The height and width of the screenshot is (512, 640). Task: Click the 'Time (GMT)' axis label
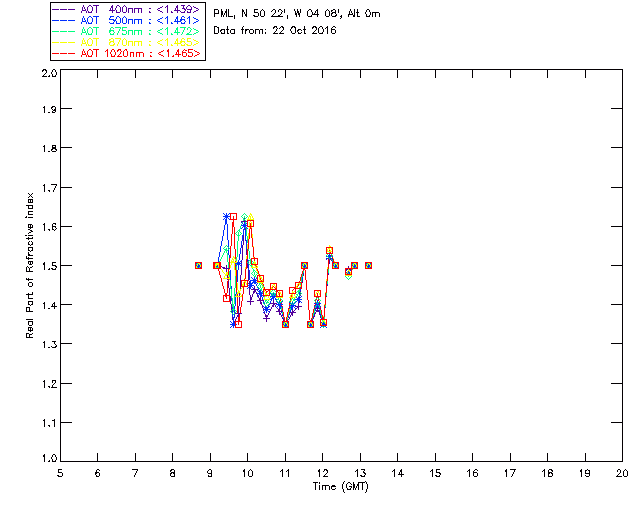[x=340, y=487]
